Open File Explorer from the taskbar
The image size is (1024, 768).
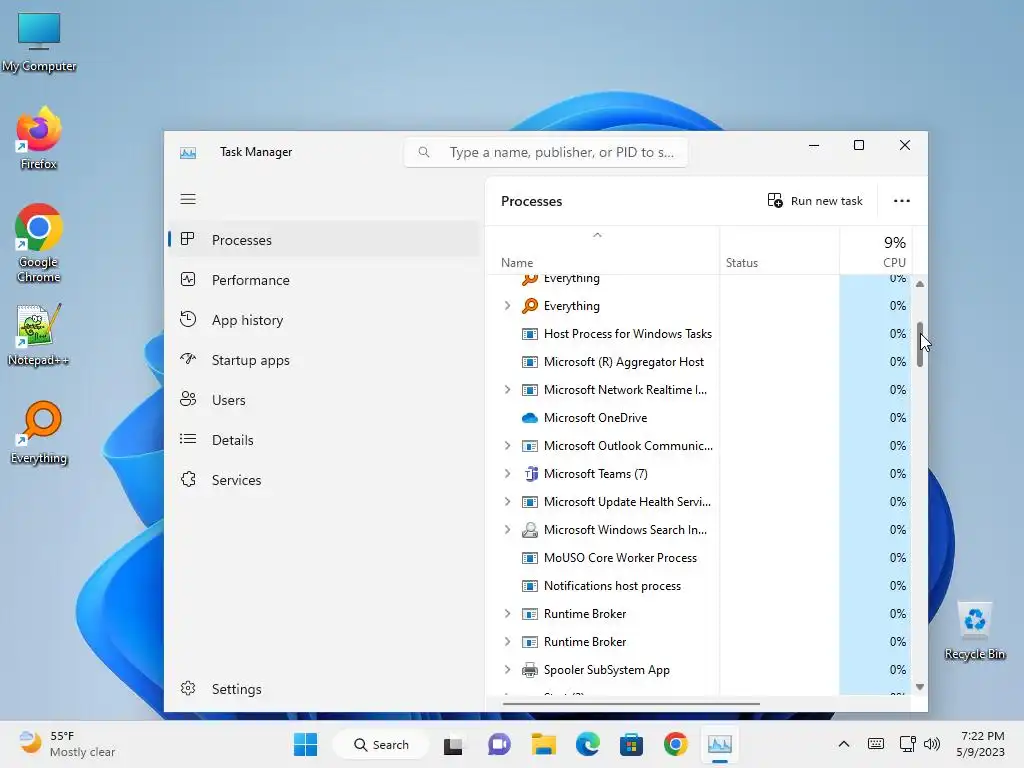click(543, 744)
